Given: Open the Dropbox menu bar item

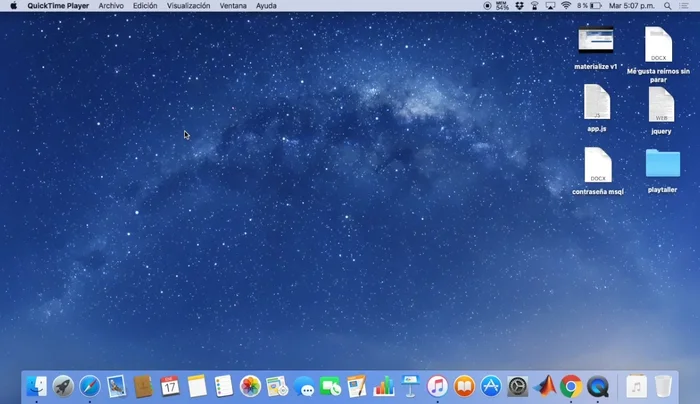Looking at the screenshot, I should point(517,6).
